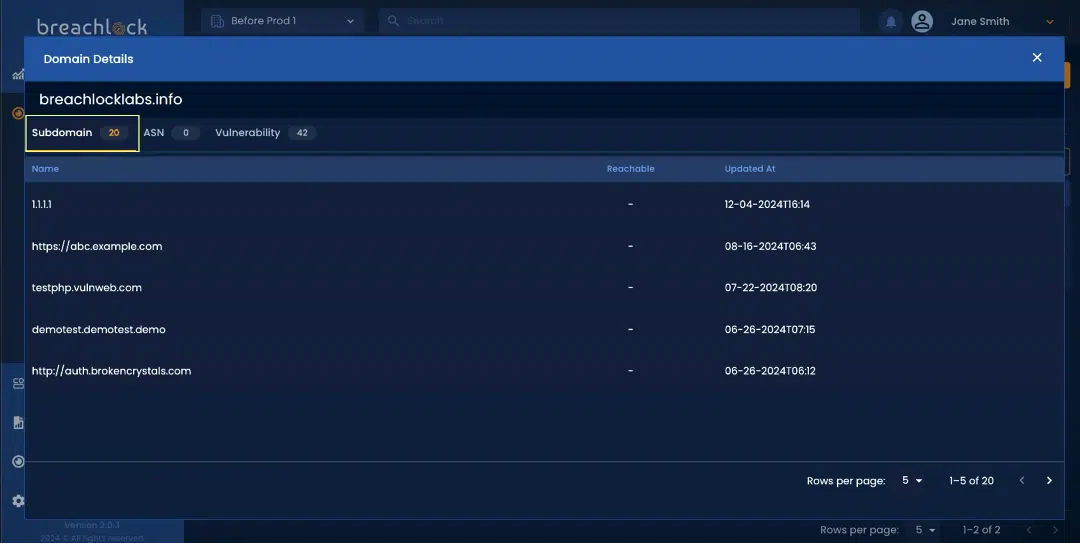1080x544 pixels.
Task: Click the 1–5 of 20 pagination label
Action: tap(971, 481)
